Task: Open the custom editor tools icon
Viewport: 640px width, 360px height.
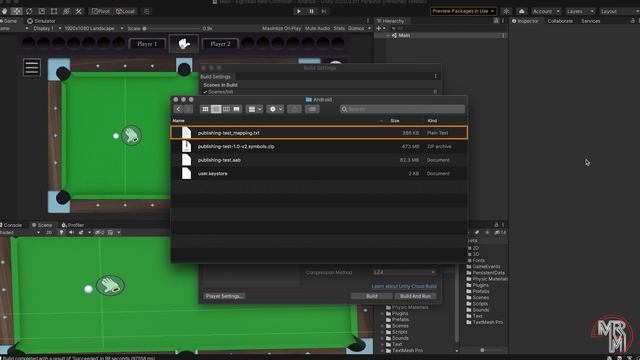Action: tap(78, 11)
